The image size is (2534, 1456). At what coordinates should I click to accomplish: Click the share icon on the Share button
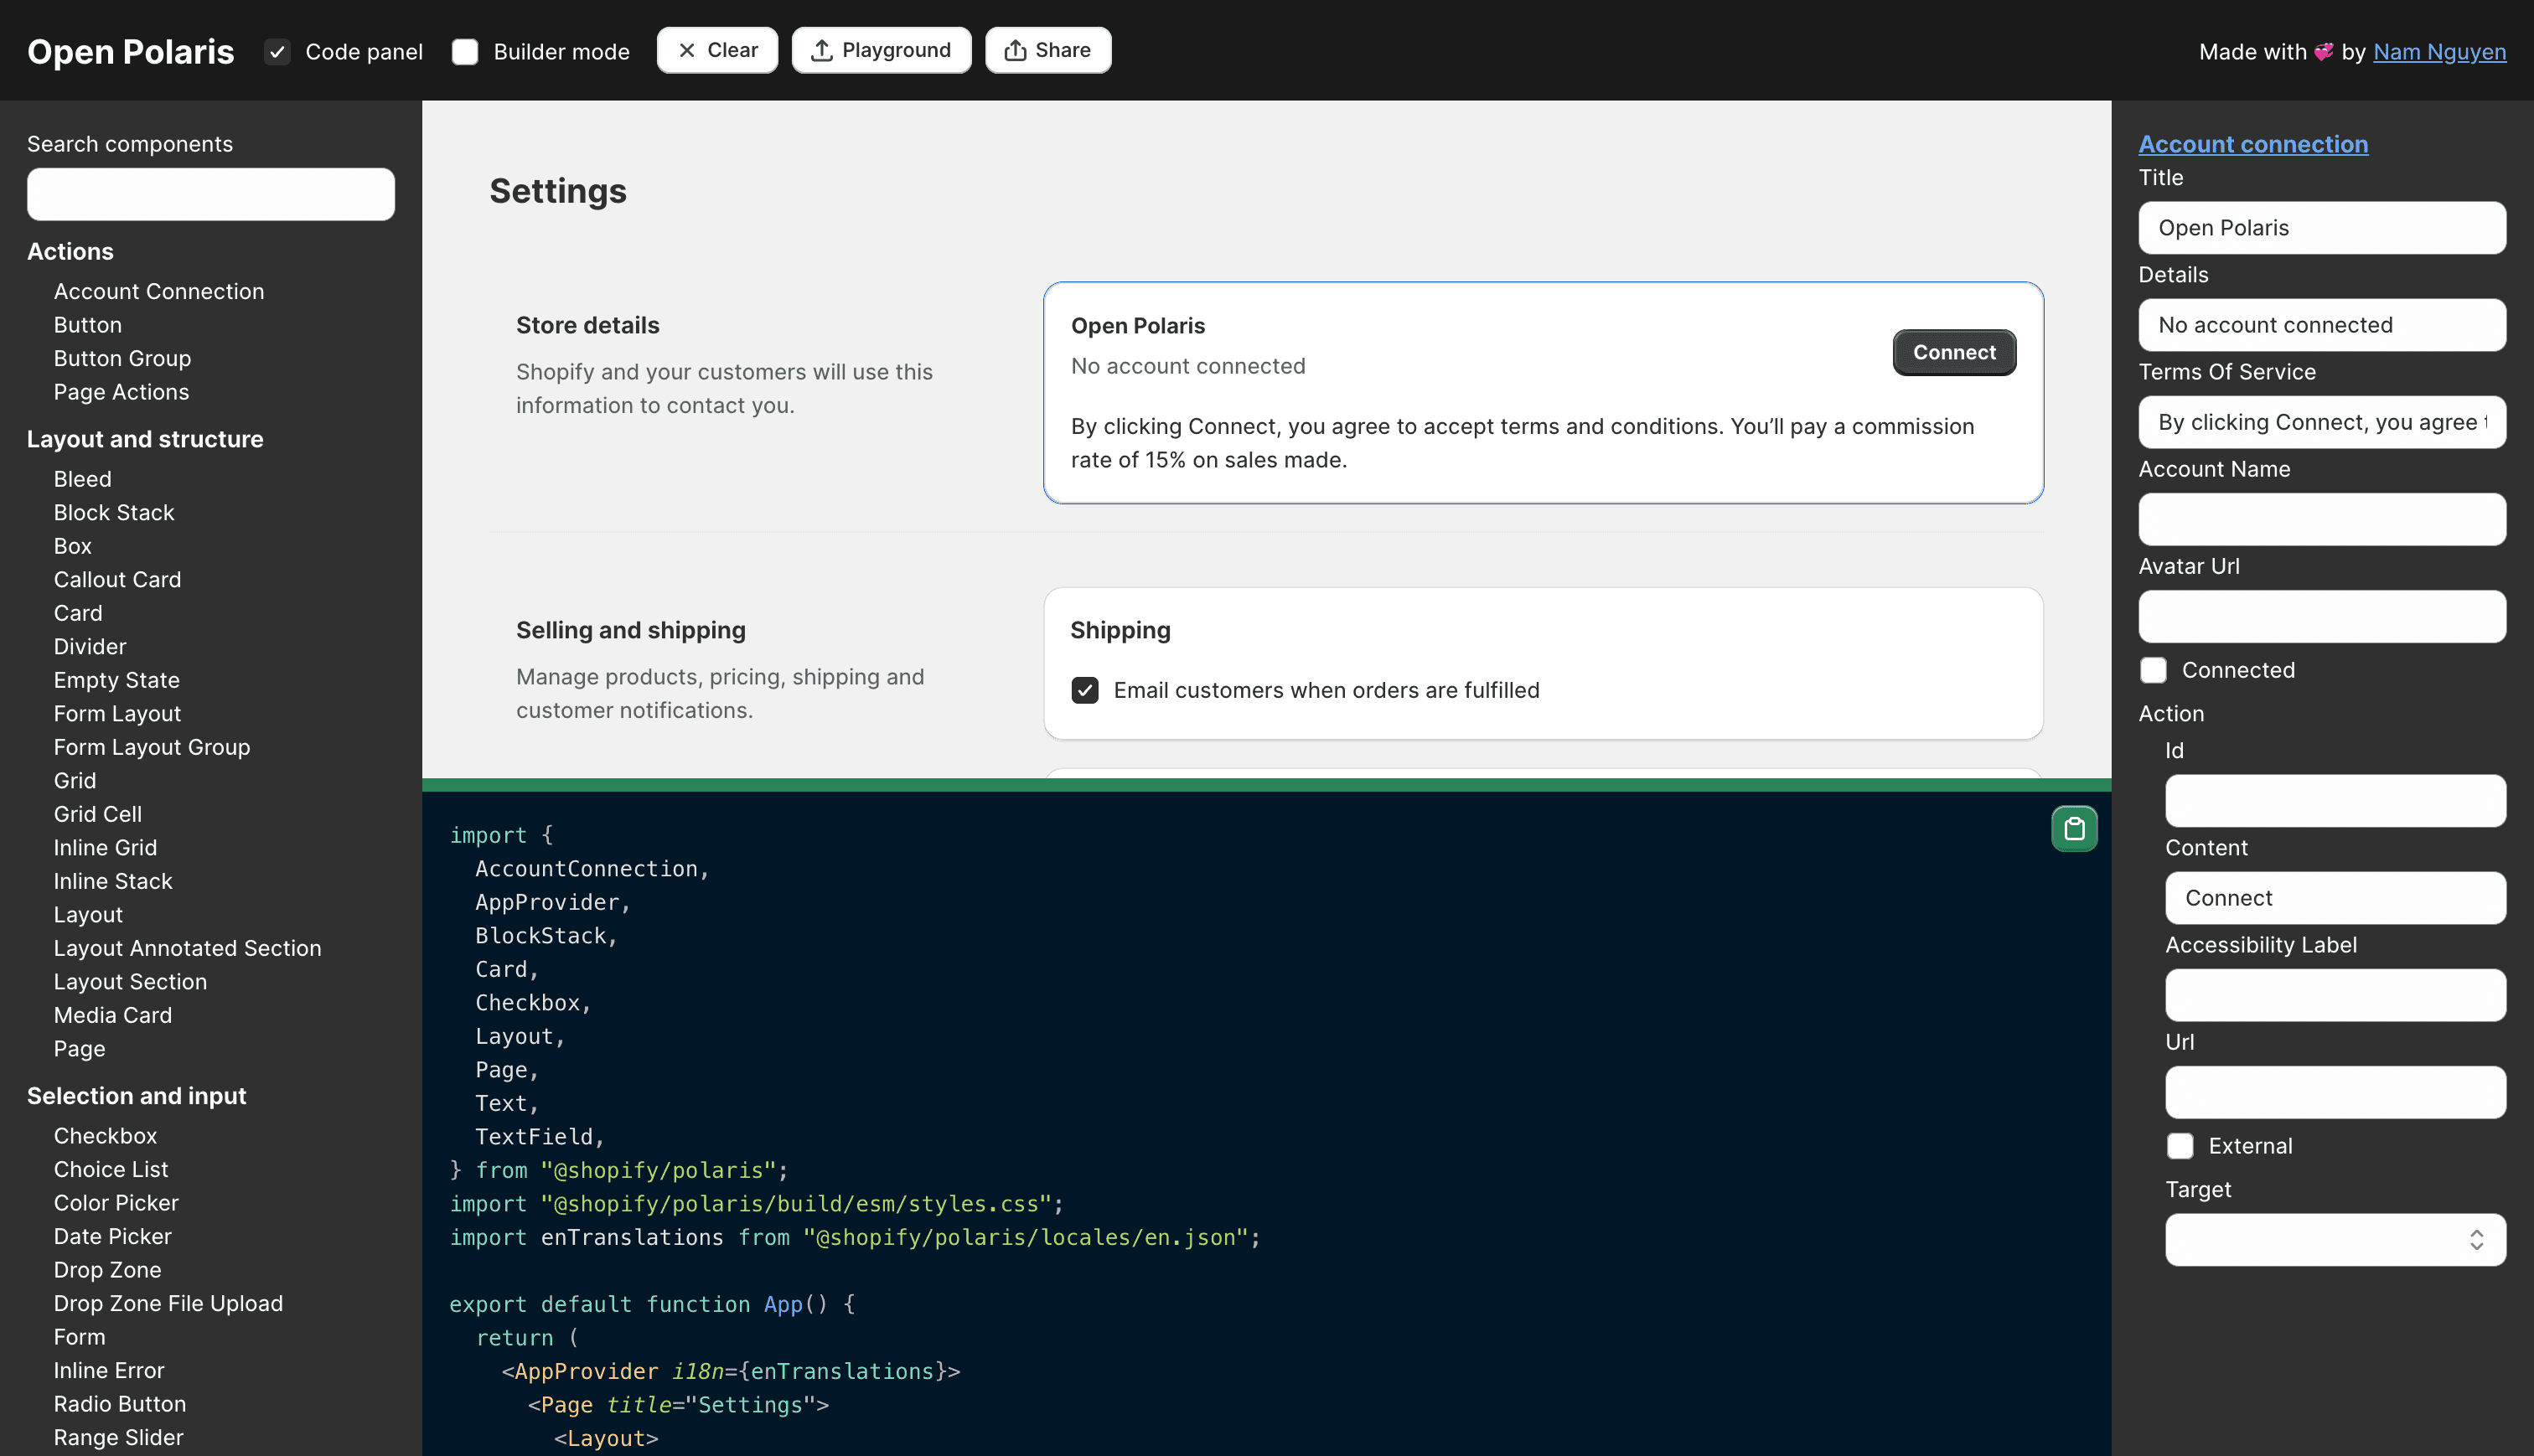click(1015, 50)
